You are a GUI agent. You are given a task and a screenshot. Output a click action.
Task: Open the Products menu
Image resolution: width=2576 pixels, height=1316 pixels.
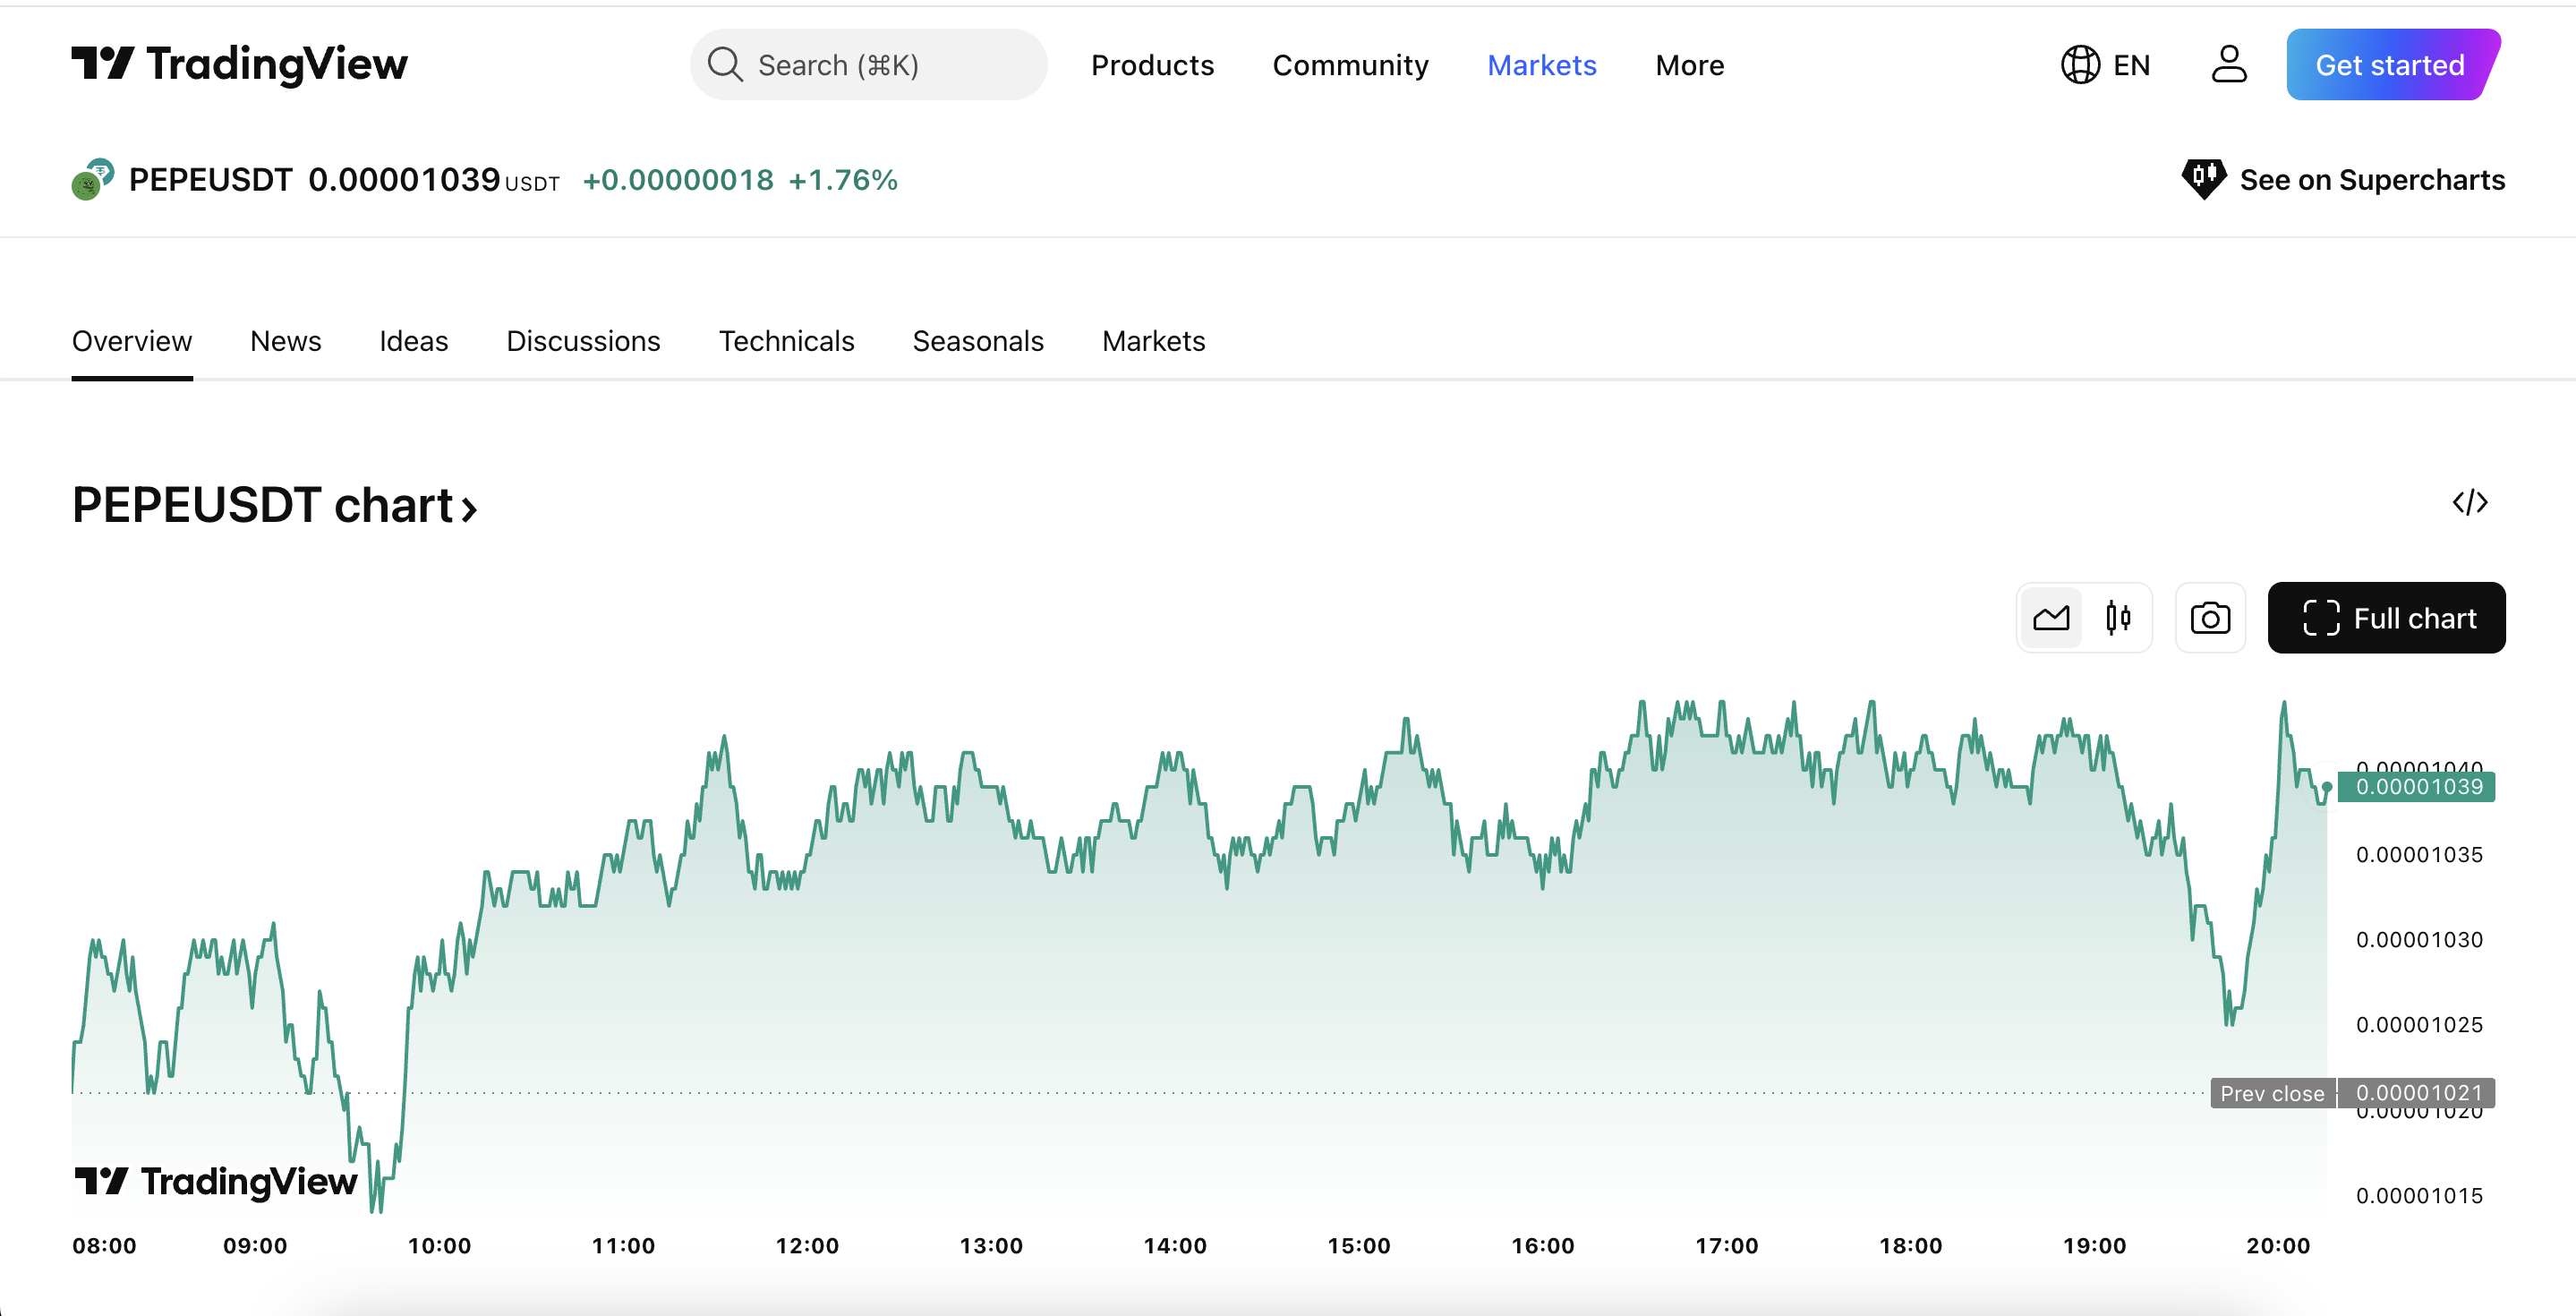[x=1152, y=65]
